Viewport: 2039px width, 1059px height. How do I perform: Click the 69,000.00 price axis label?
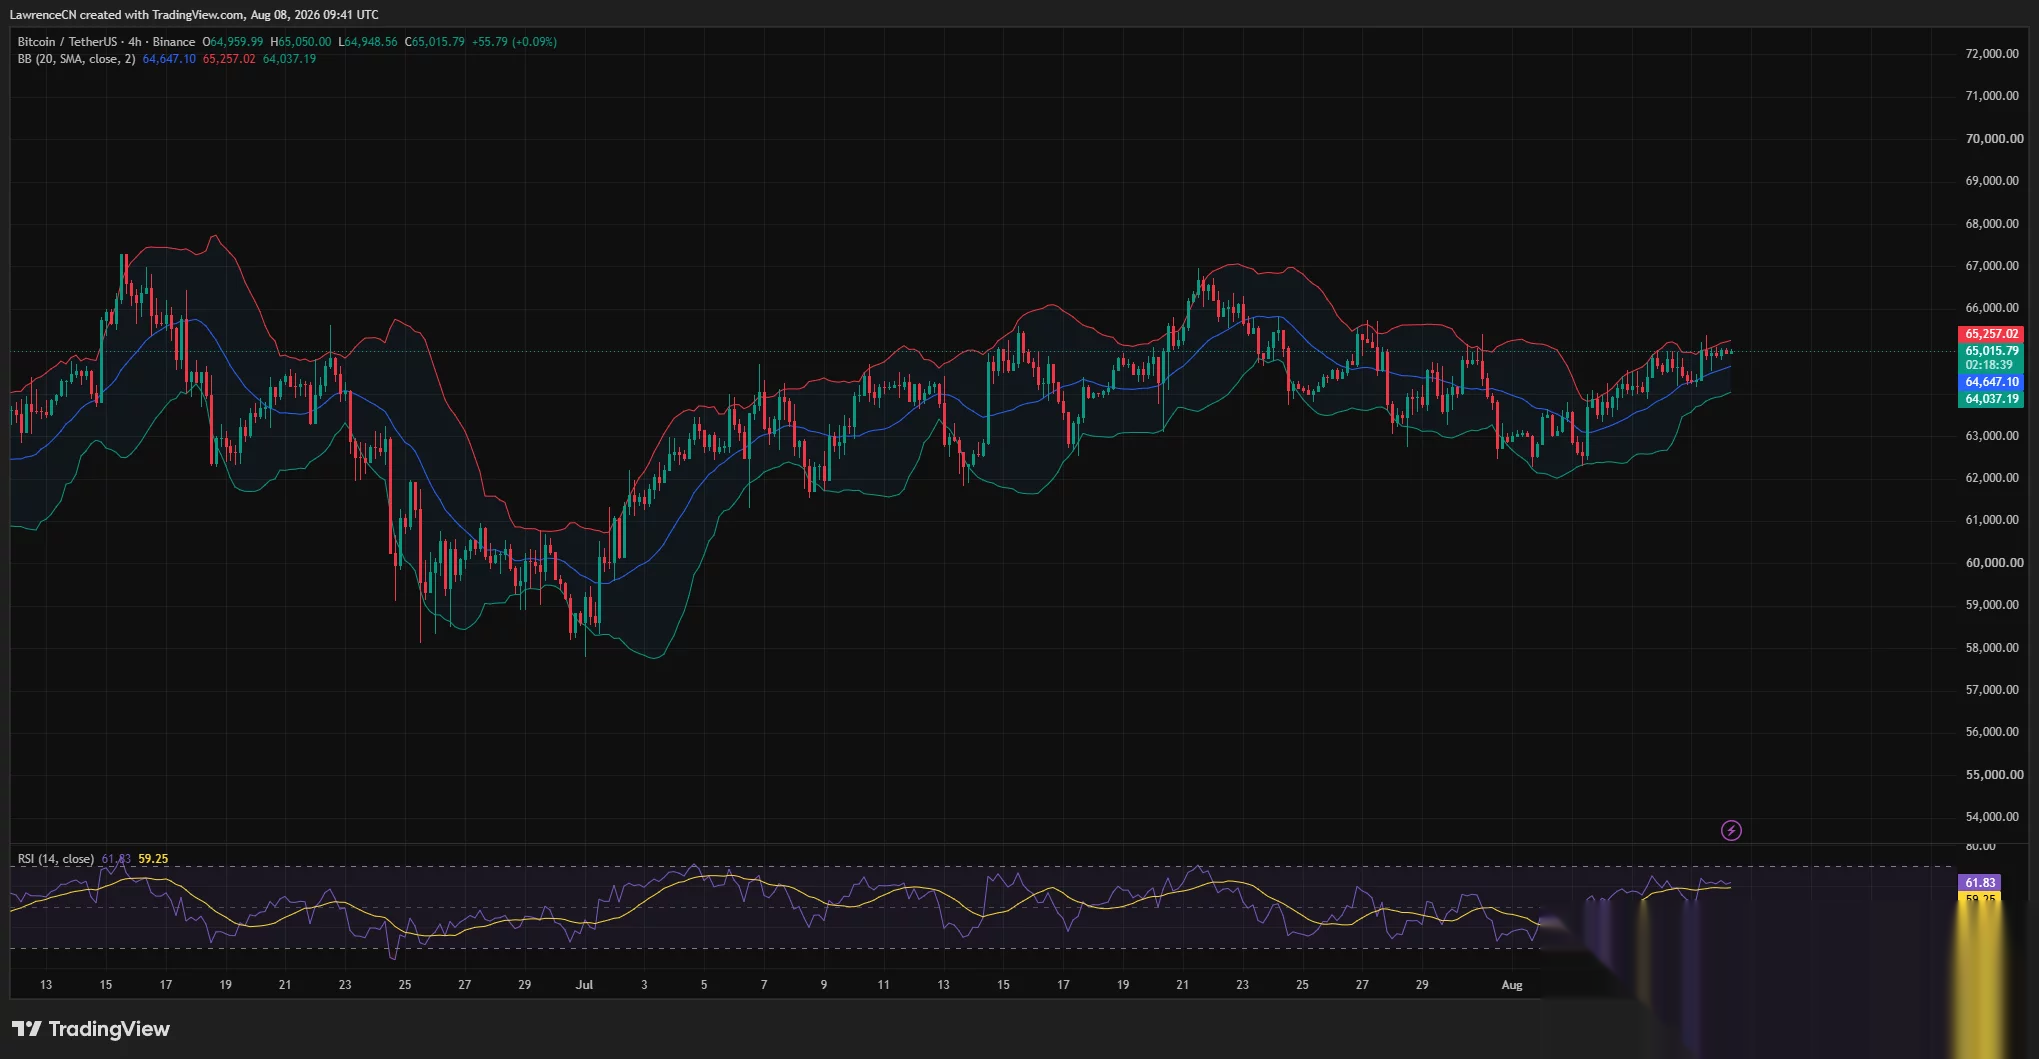[1992, 181]
